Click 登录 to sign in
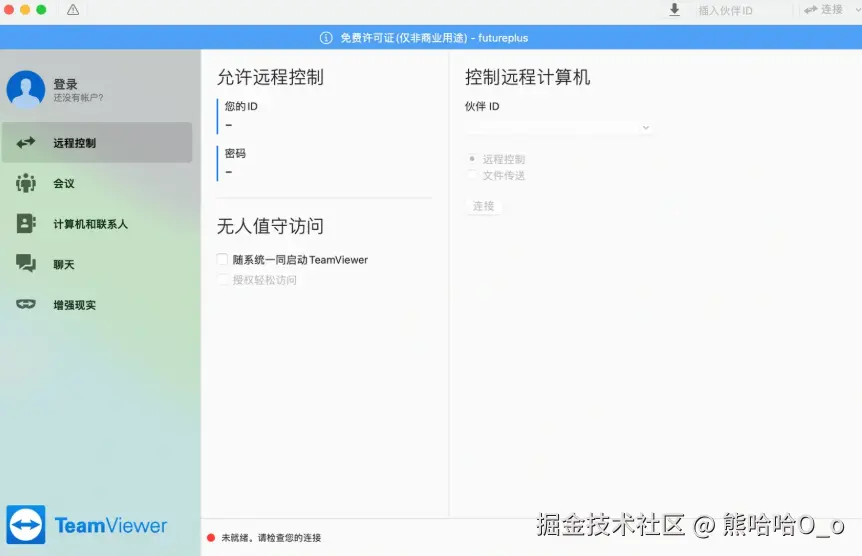 (65, 84)
